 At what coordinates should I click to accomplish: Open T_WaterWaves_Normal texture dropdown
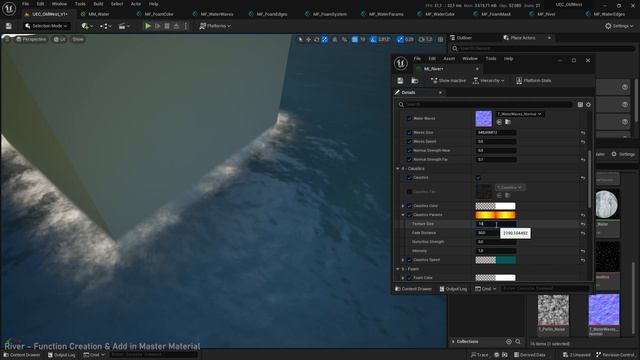[x=519, y=114]
